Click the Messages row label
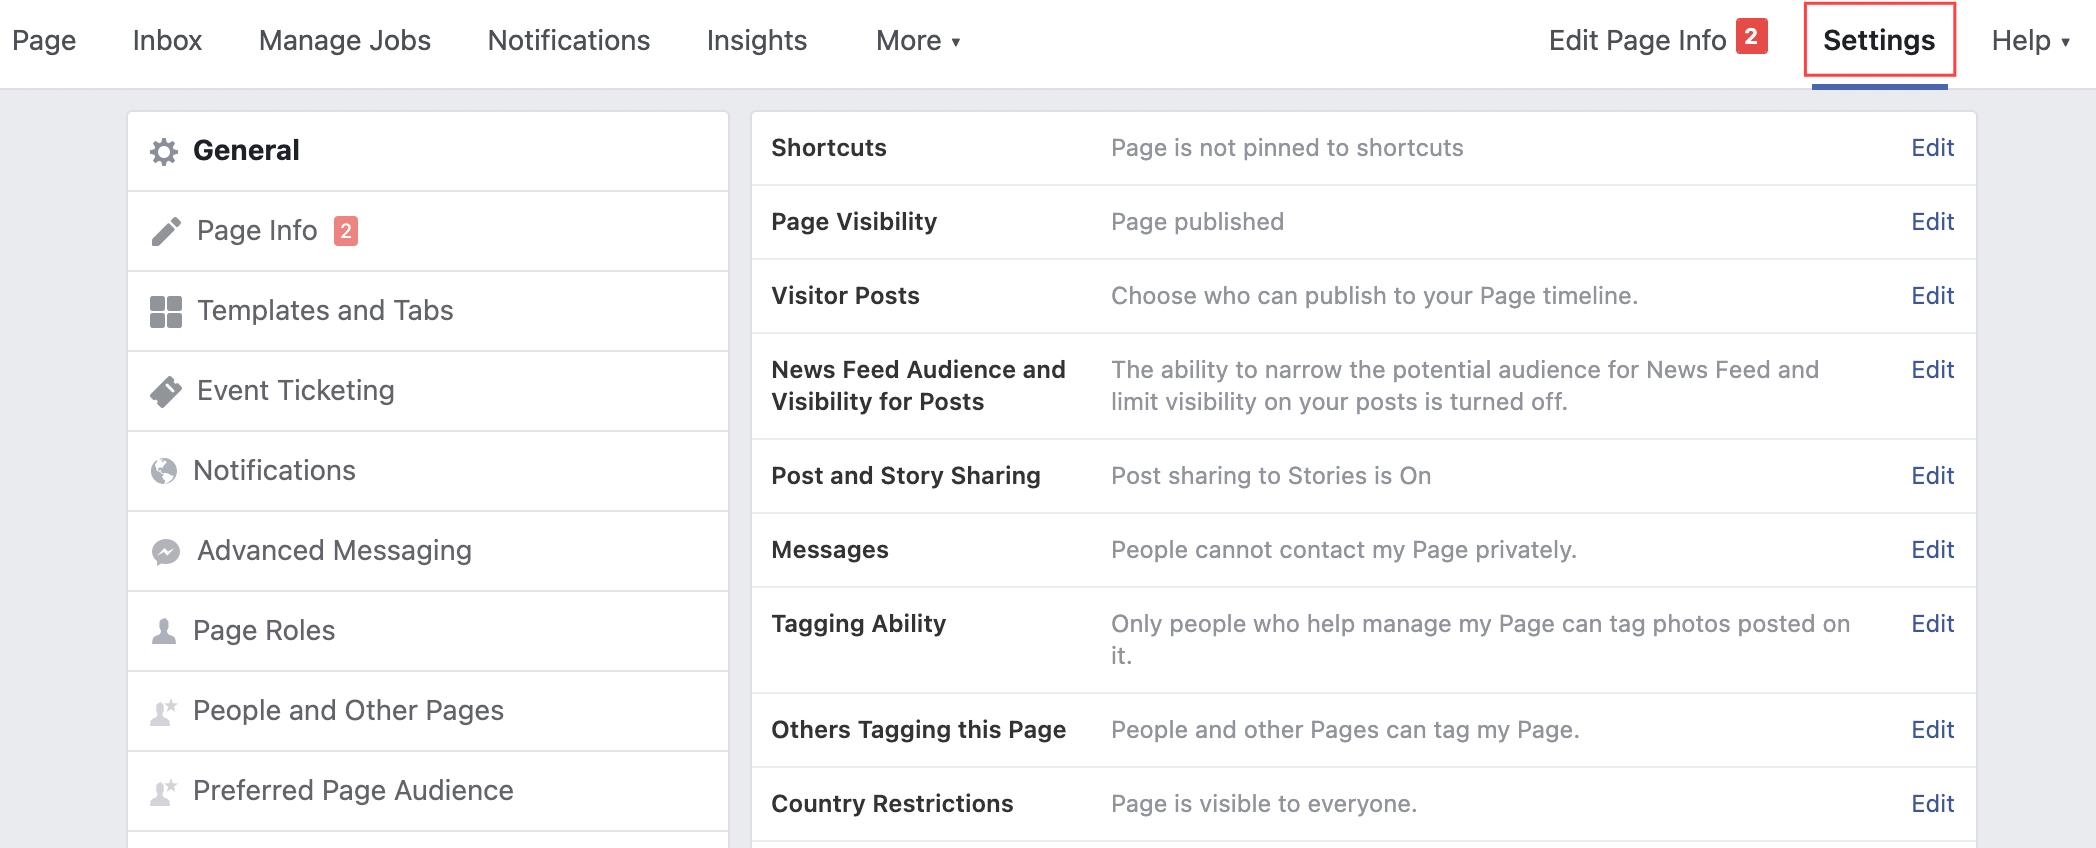The width and height of the screenshot is (2096, 848). tap(830, 550)
